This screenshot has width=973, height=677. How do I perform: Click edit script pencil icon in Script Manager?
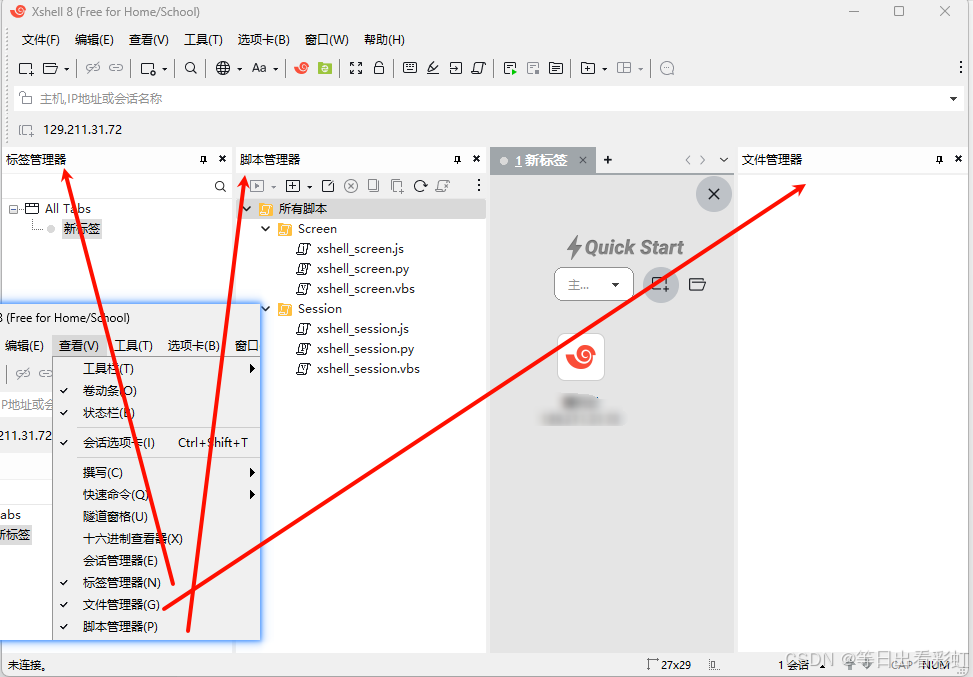pyautogui.click(x=328, y=186)
